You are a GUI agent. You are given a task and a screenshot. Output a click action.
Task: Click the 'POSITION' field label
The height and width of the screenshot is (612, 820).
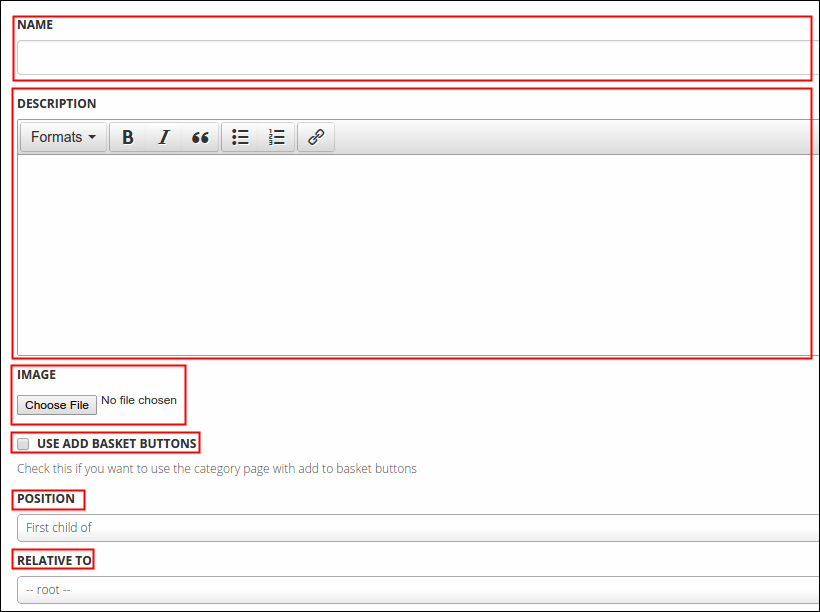(46, 498)
